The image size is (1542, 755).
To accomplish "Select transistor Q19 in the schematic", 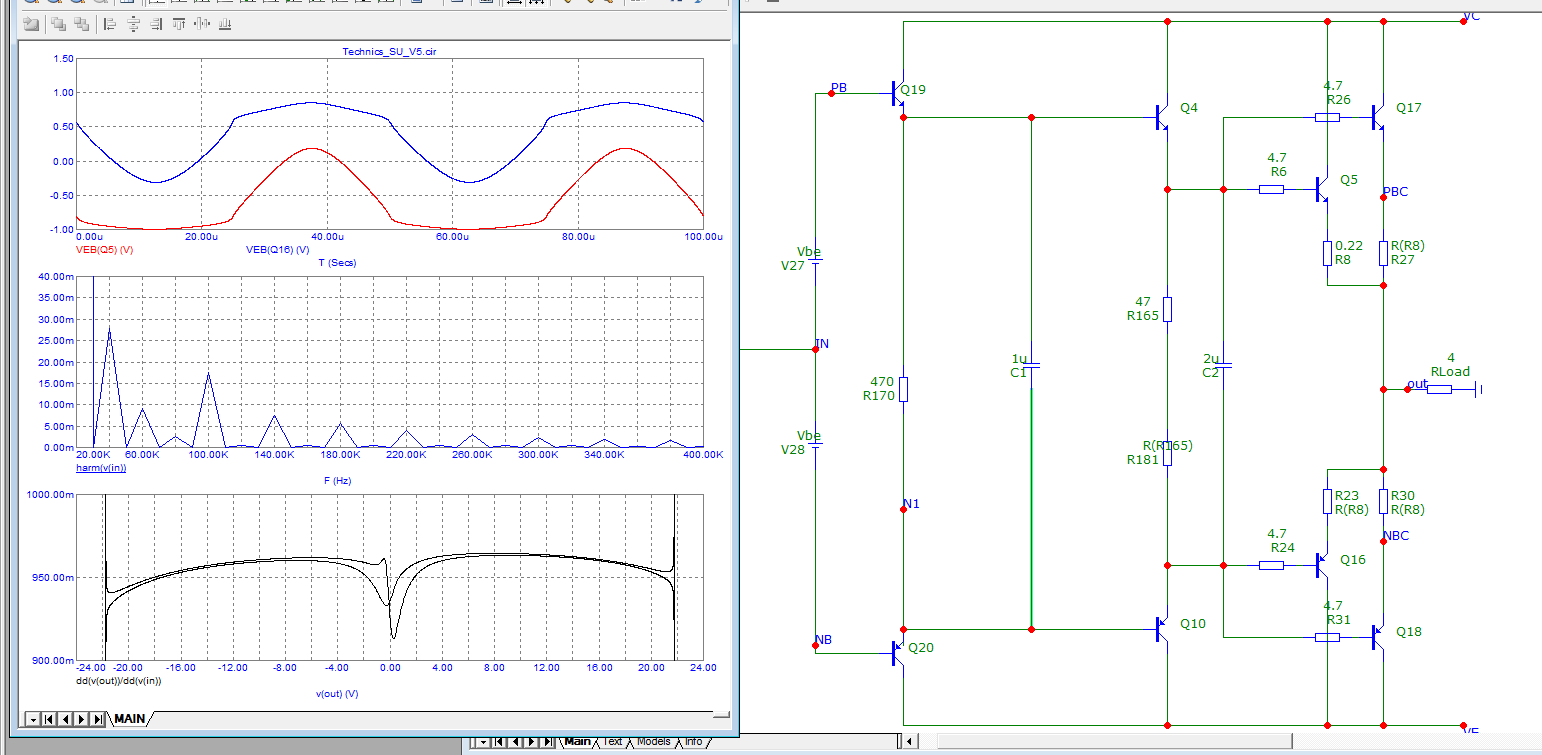I will pos(897,96).
